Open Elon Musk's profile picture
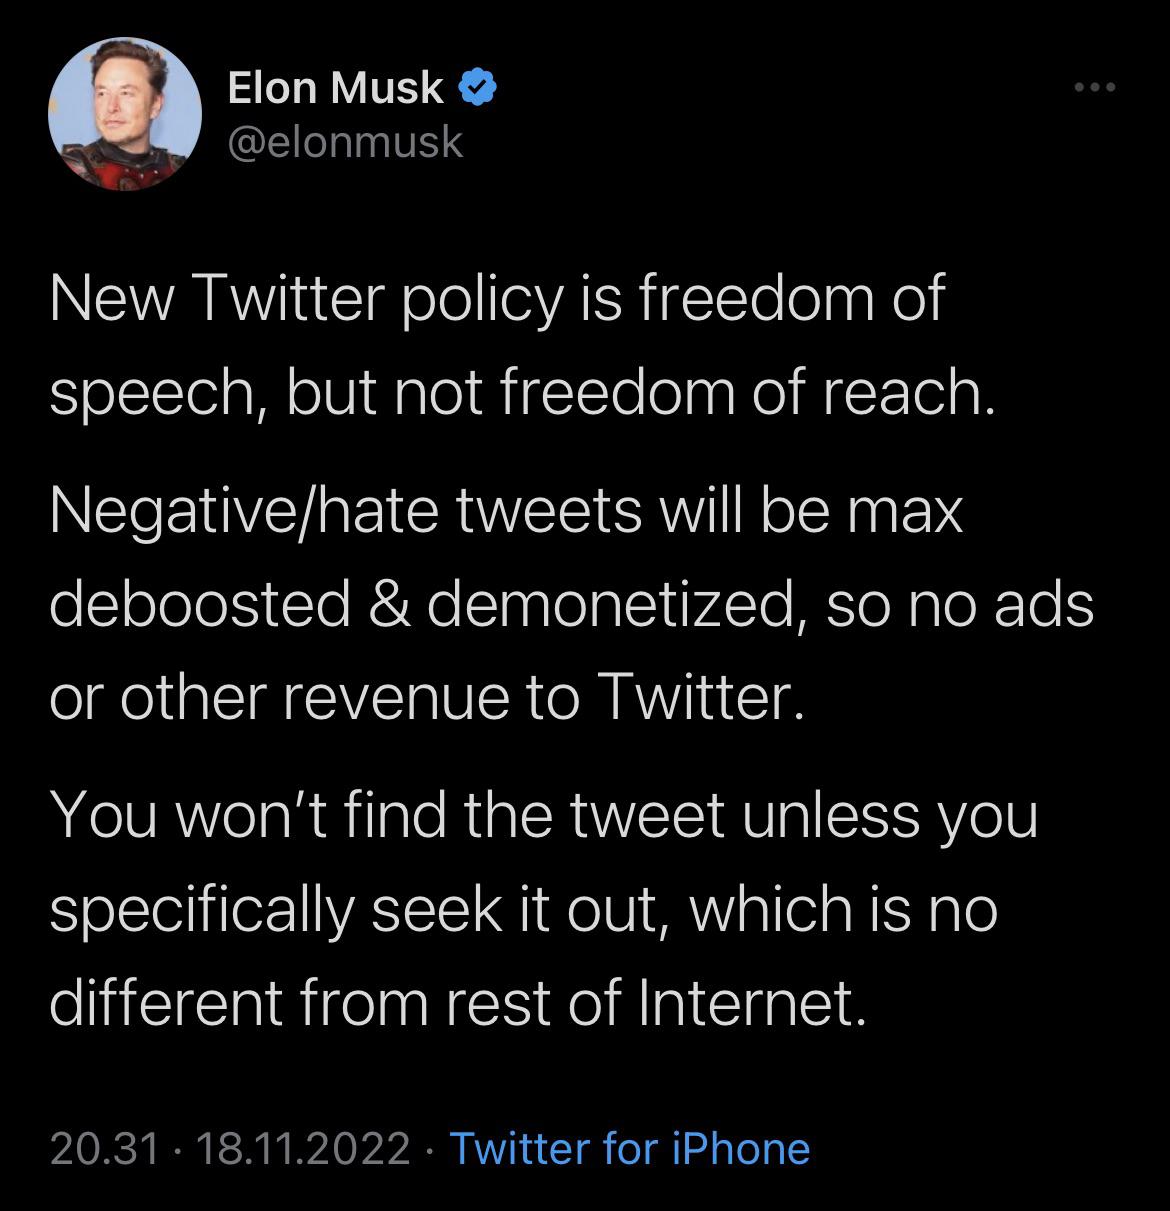 [x=125, y=115]
